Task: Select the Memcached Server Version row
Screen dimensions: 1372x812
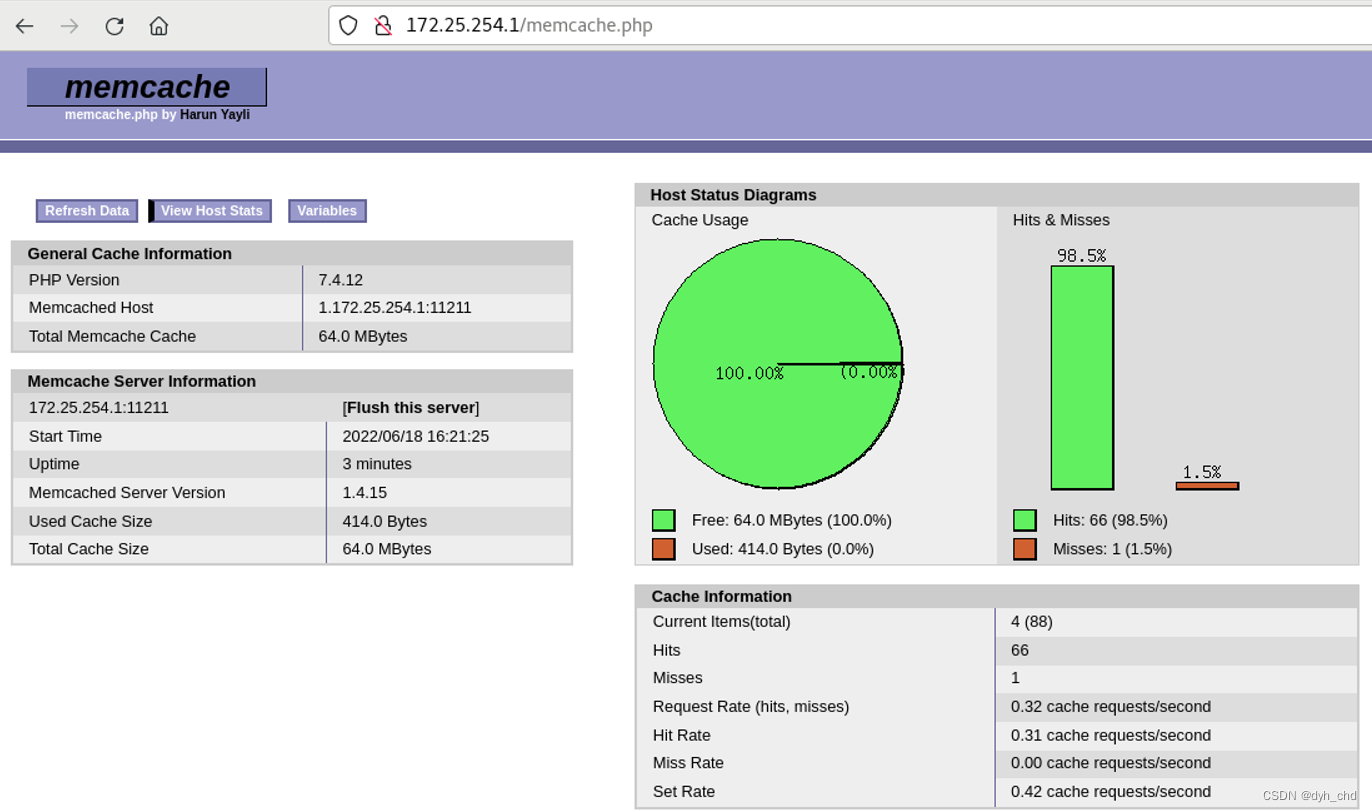Action: point(290,492)
